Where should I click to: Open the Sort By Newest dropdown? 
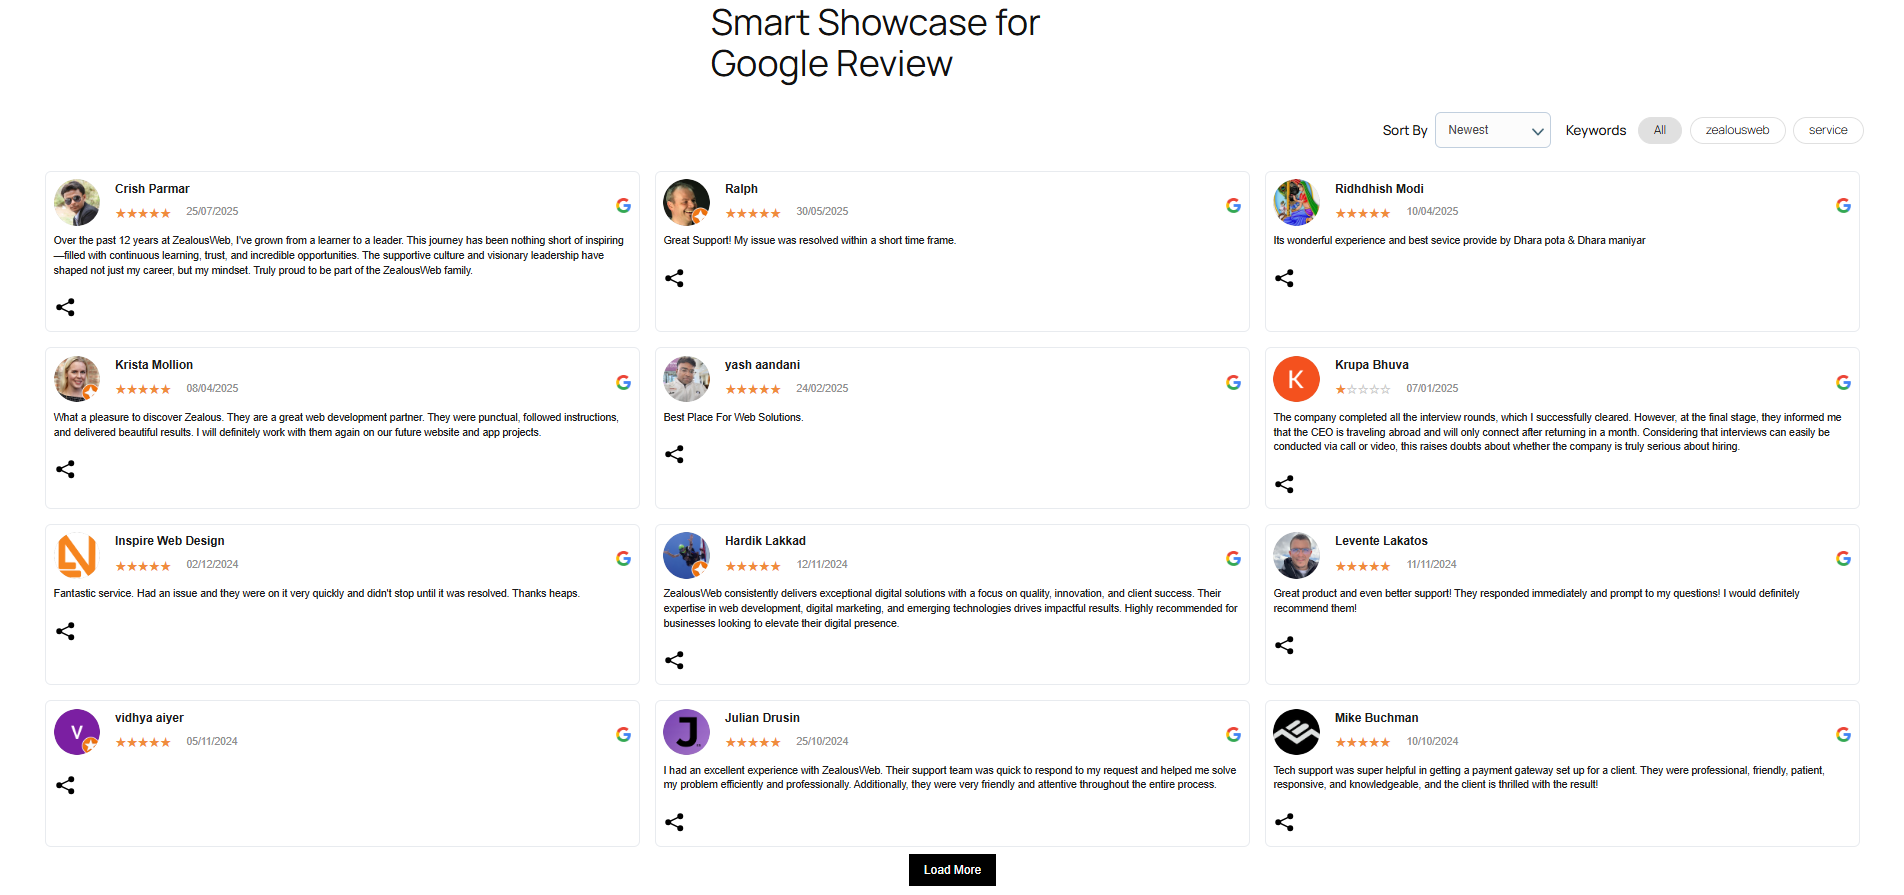tap(1492, 130)
